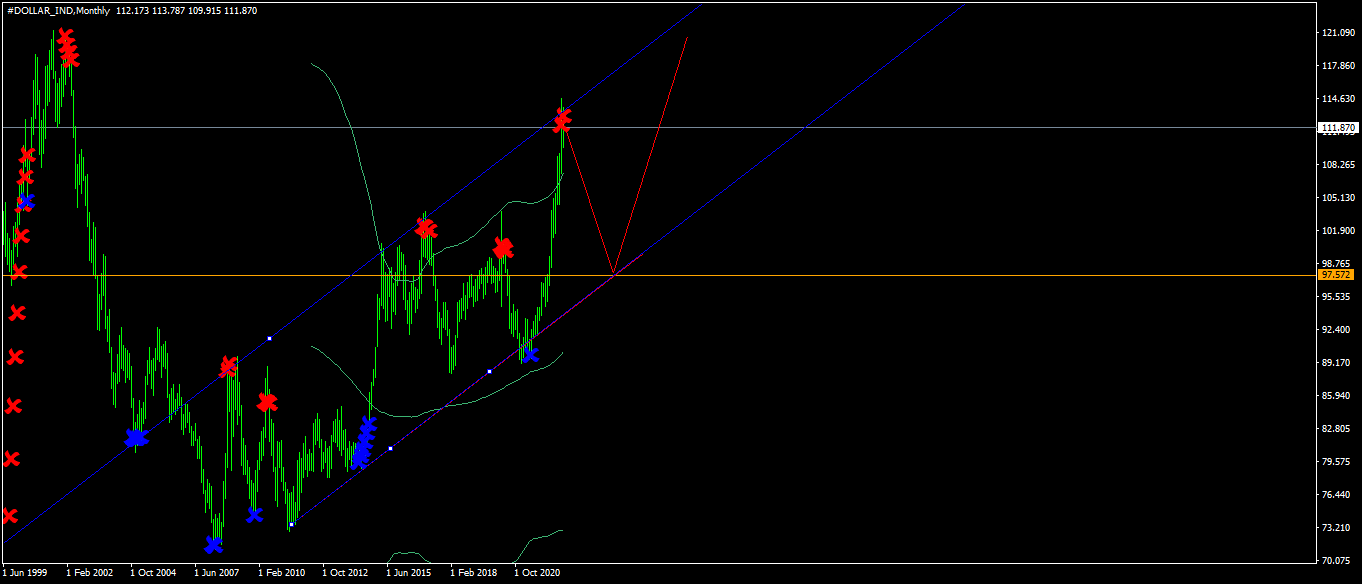
Task: Select the red X marker at 2015 high
Action: pos(426,229)
